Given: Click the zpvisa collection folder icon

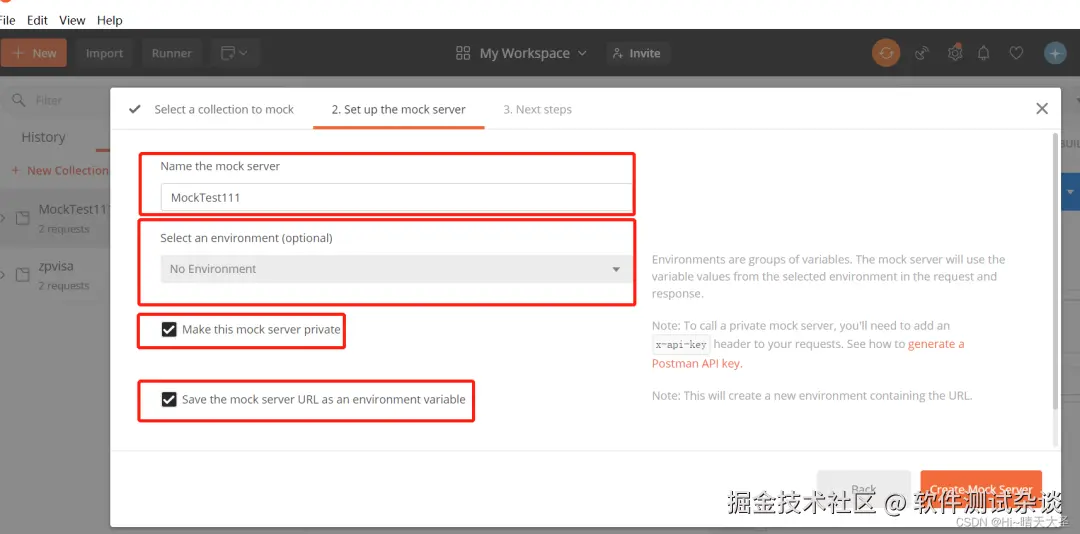Looking at the screenshot, I should [x=23, y=275].
